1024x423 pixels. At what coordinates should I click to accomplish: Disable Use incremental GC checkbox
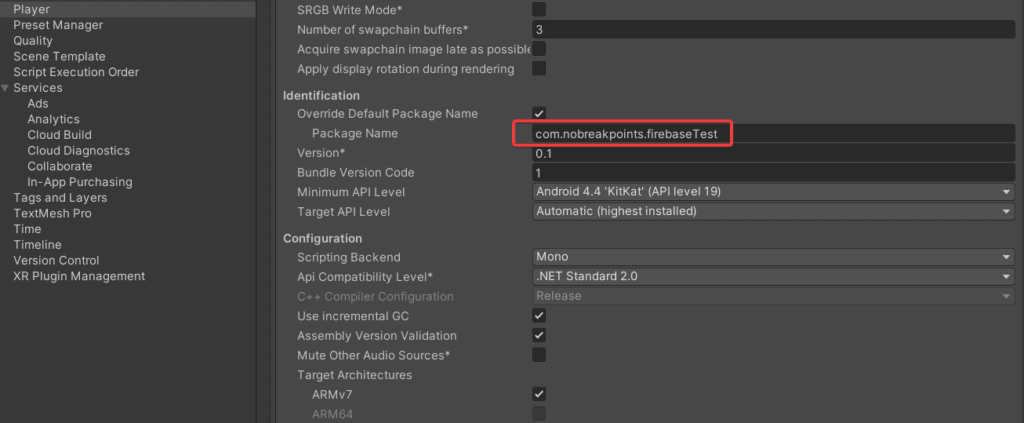[539, 316]
